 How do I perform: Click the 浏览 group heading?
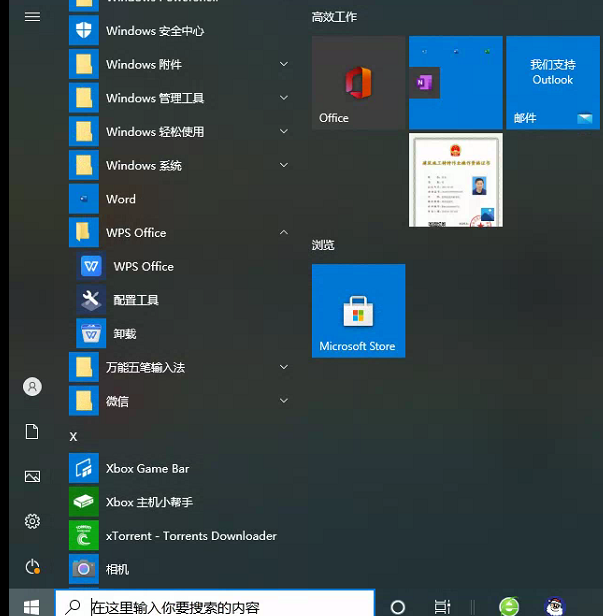tap(323, 245)
